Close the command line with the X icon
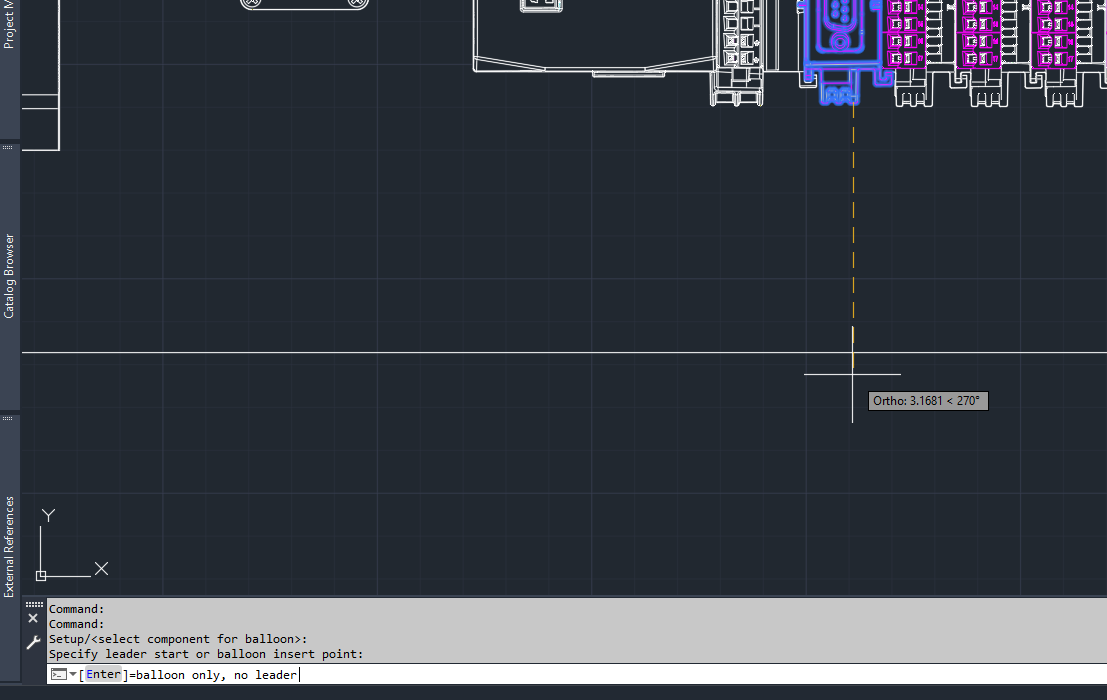Screen dimensions: 1107x700 (x=32, y=618)
